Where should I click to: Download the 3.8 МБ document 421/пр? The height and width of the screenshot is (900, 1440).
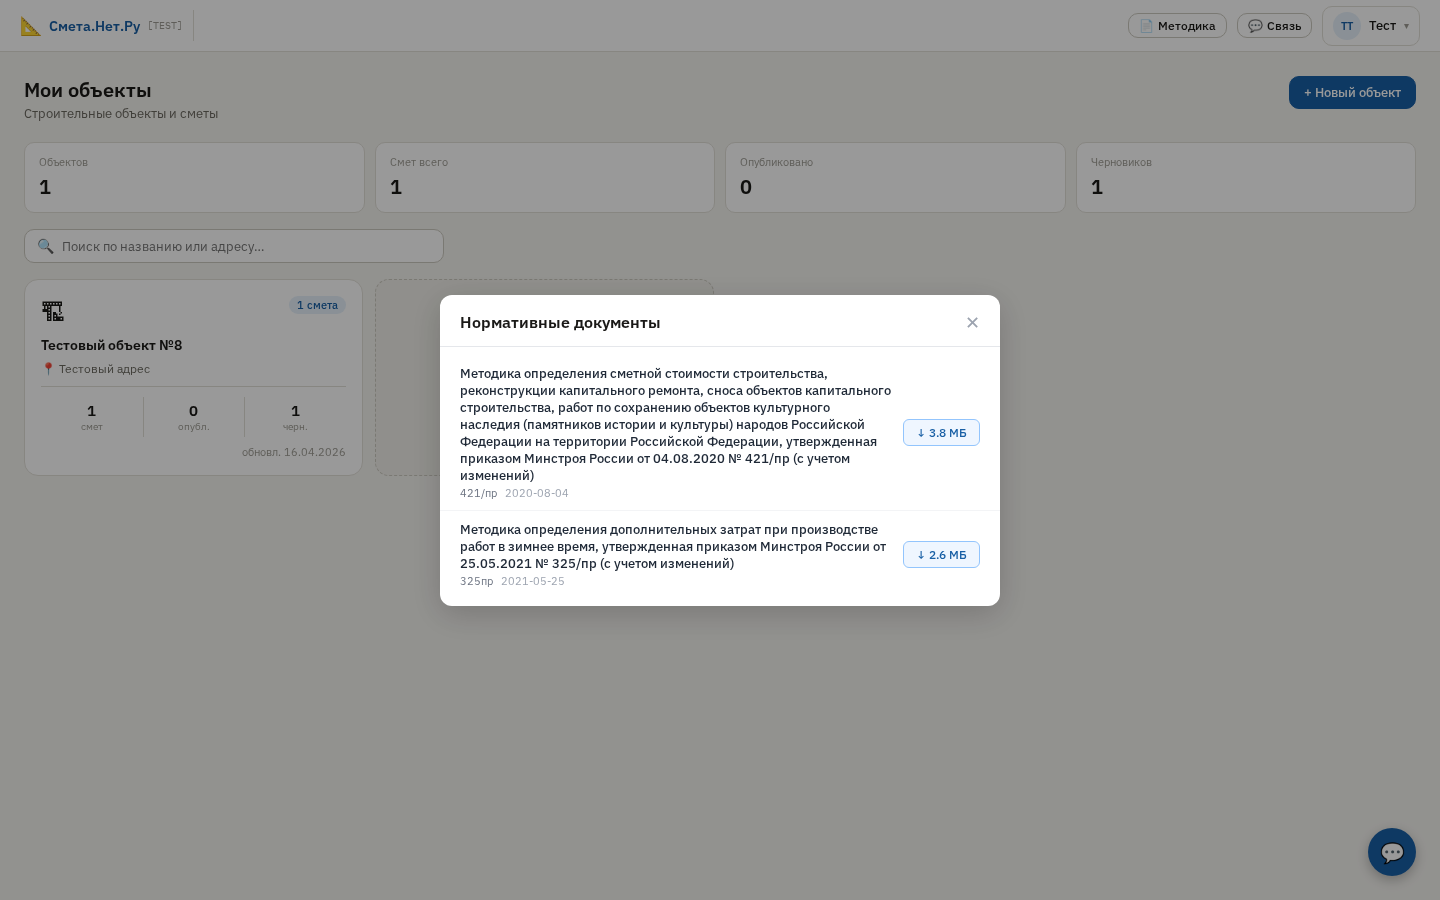(x=941, y=433)
